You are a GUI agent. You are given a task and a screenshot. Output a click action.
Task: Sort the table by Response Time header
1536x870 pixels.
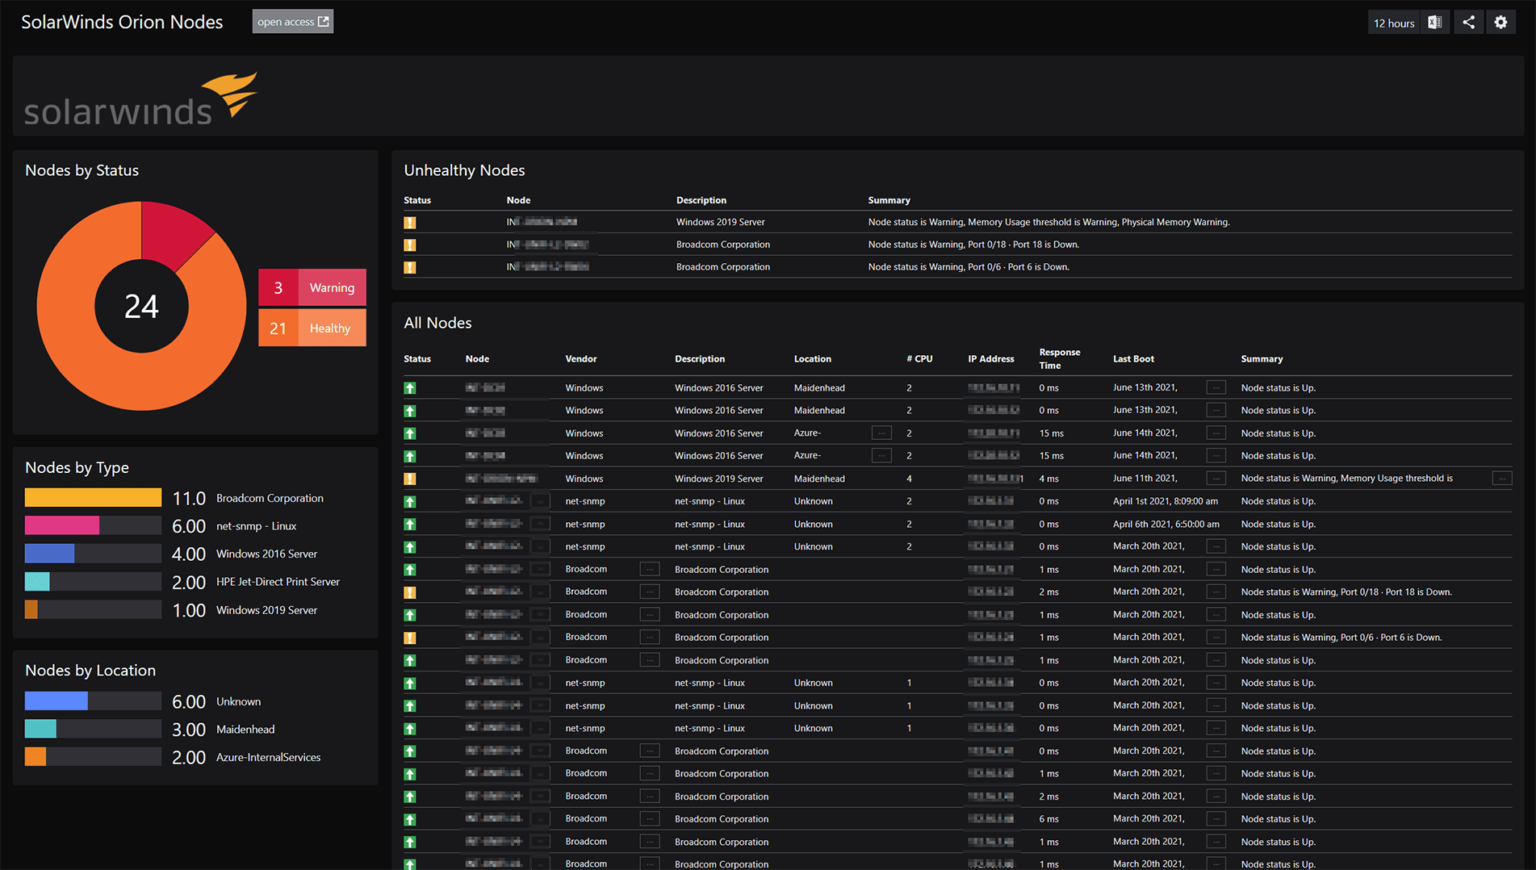[x=1060, y=358]
